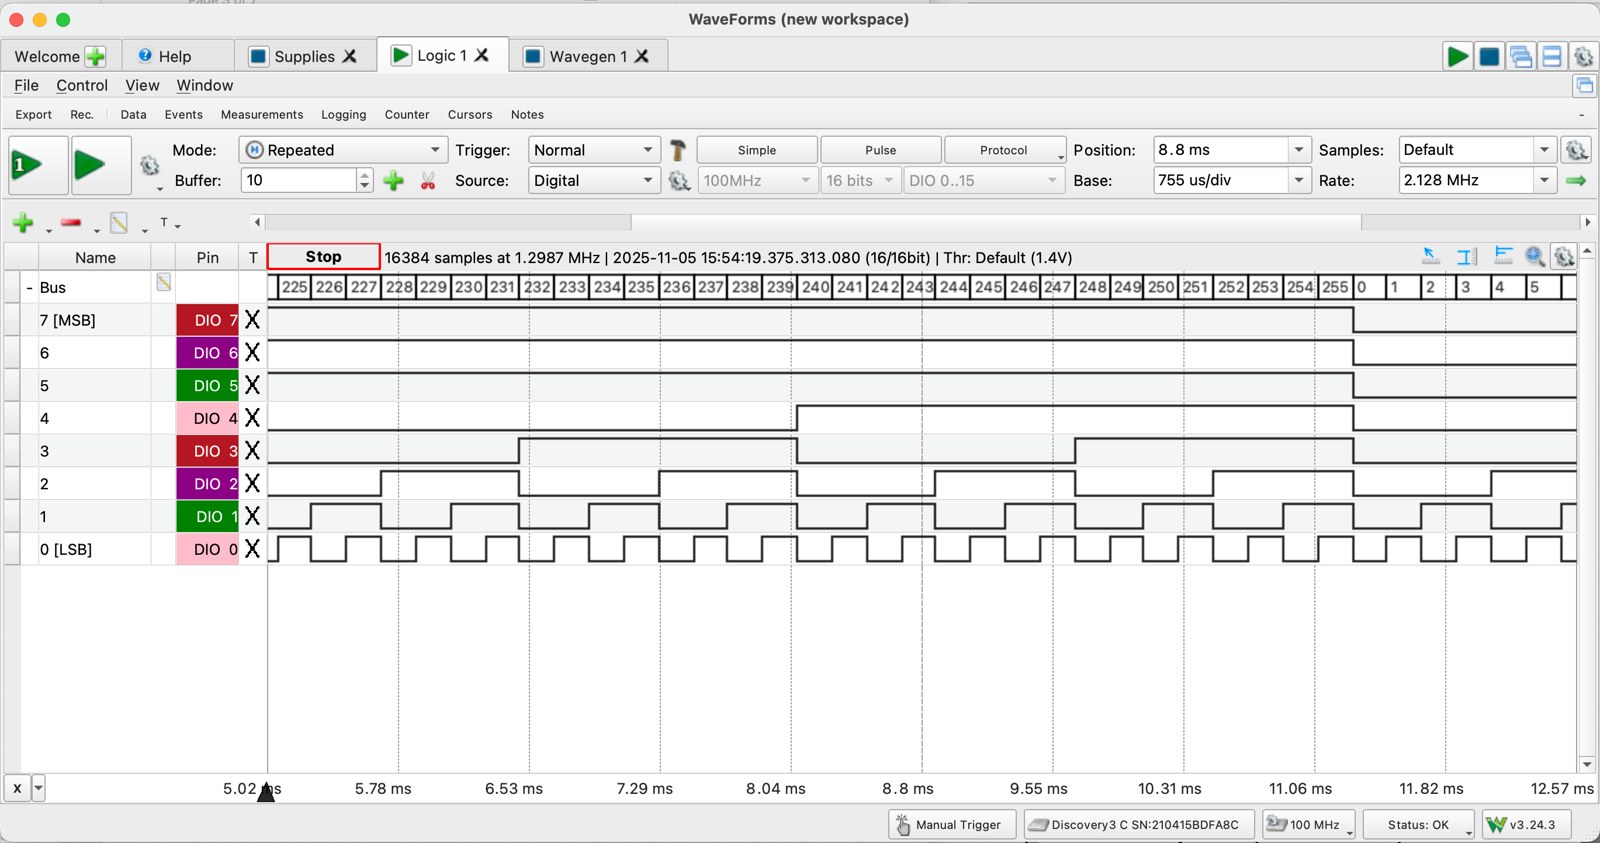Run all instruments with top-right green play
Image resolution: width=1600 pixels, height=843 pixels.
(1458, 57)
